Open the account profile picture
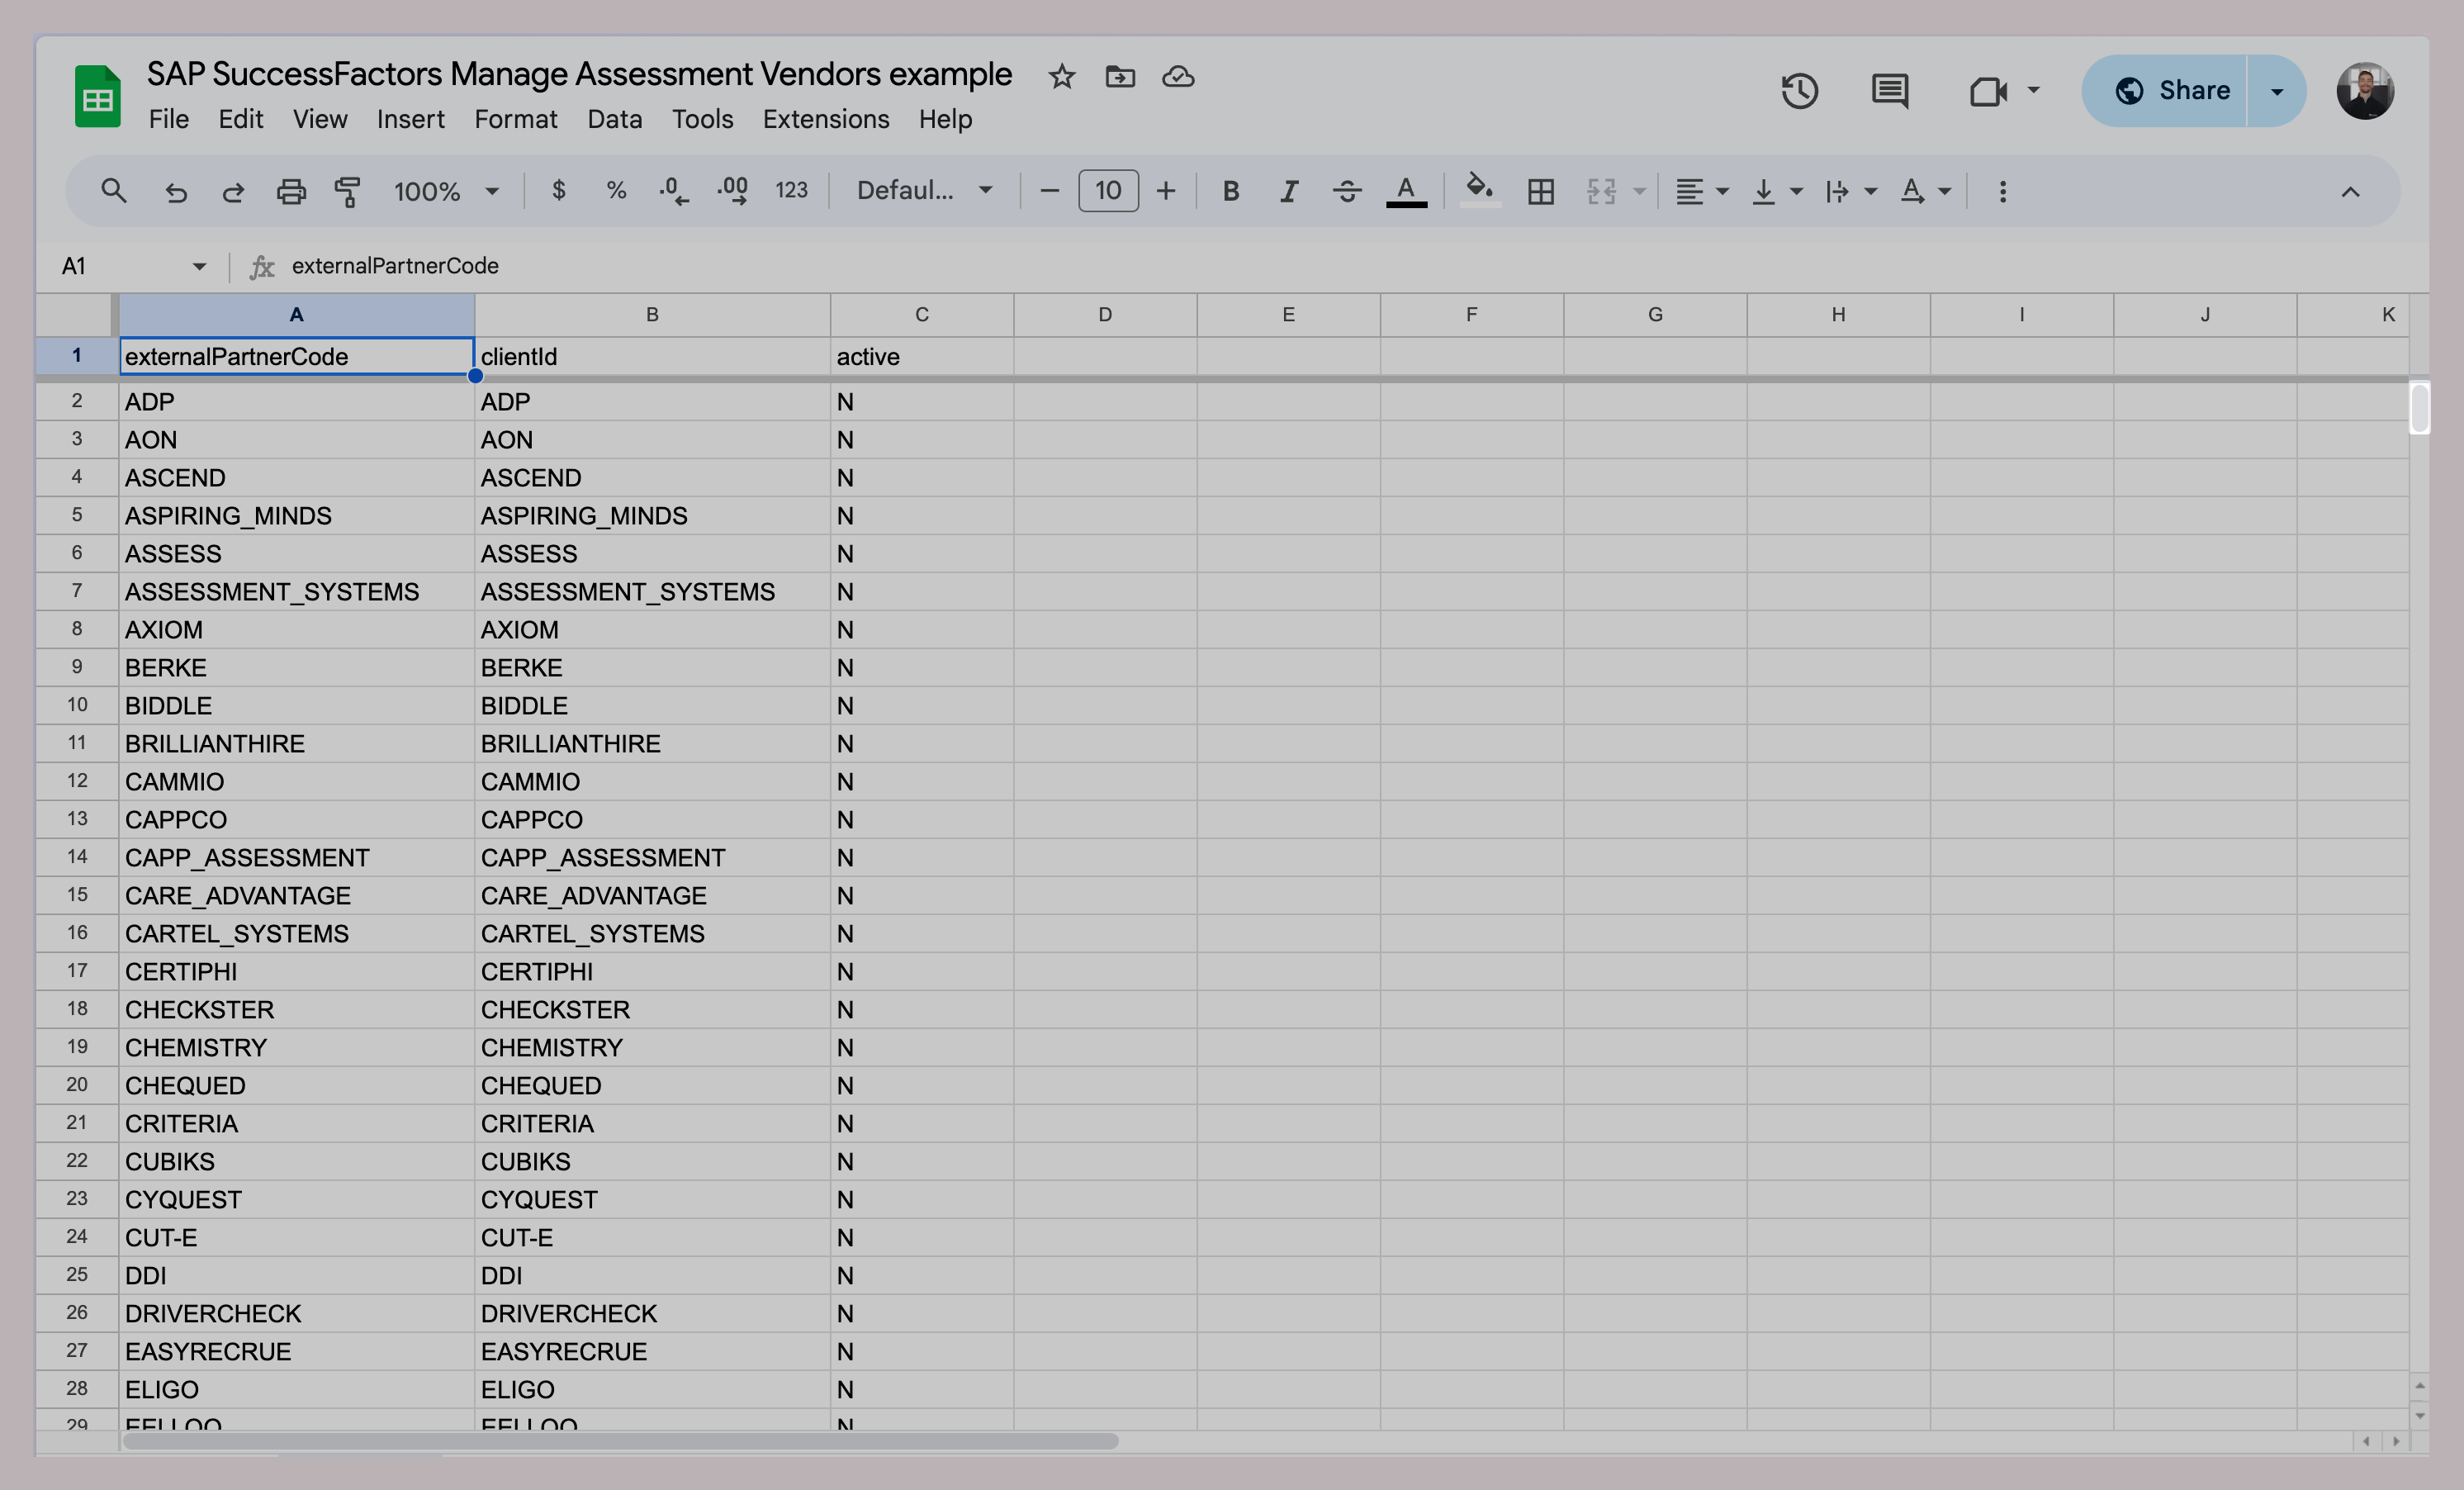The image size is (2464, 1490). (x=2365, y=91)
